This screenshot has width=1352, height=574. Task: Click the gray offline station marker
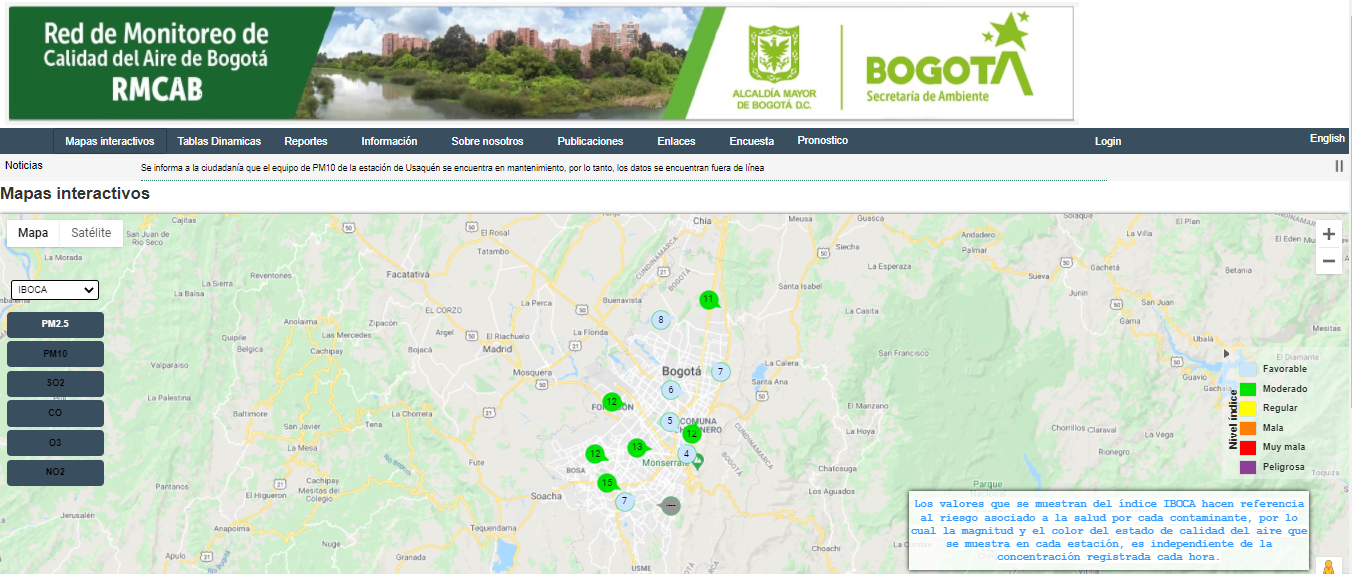(670, 506)
